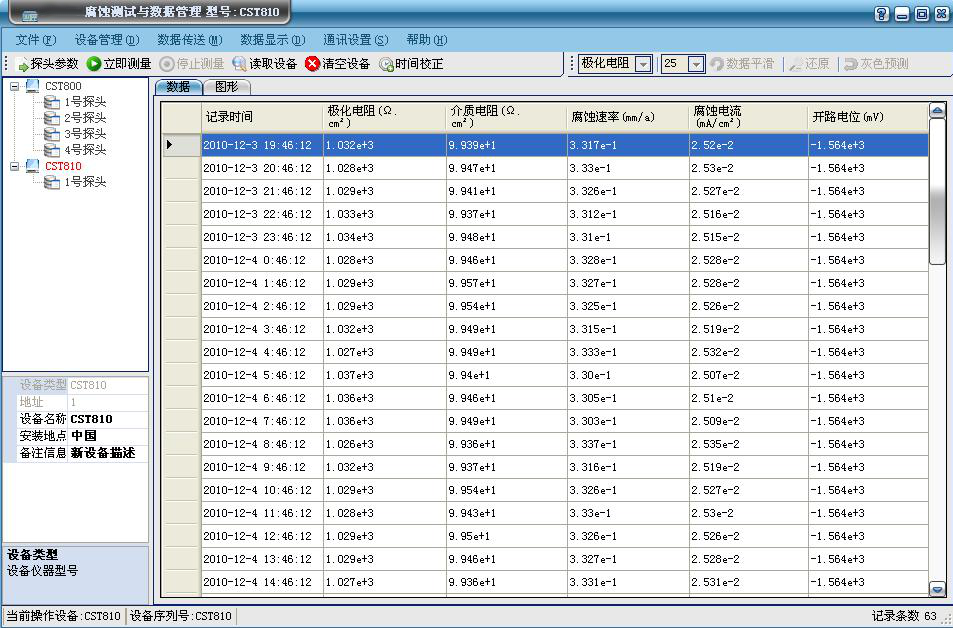Screen dimensions: 953x628
Task: Click the 数据平滑 toolbar icon
Action: (717, 64)
